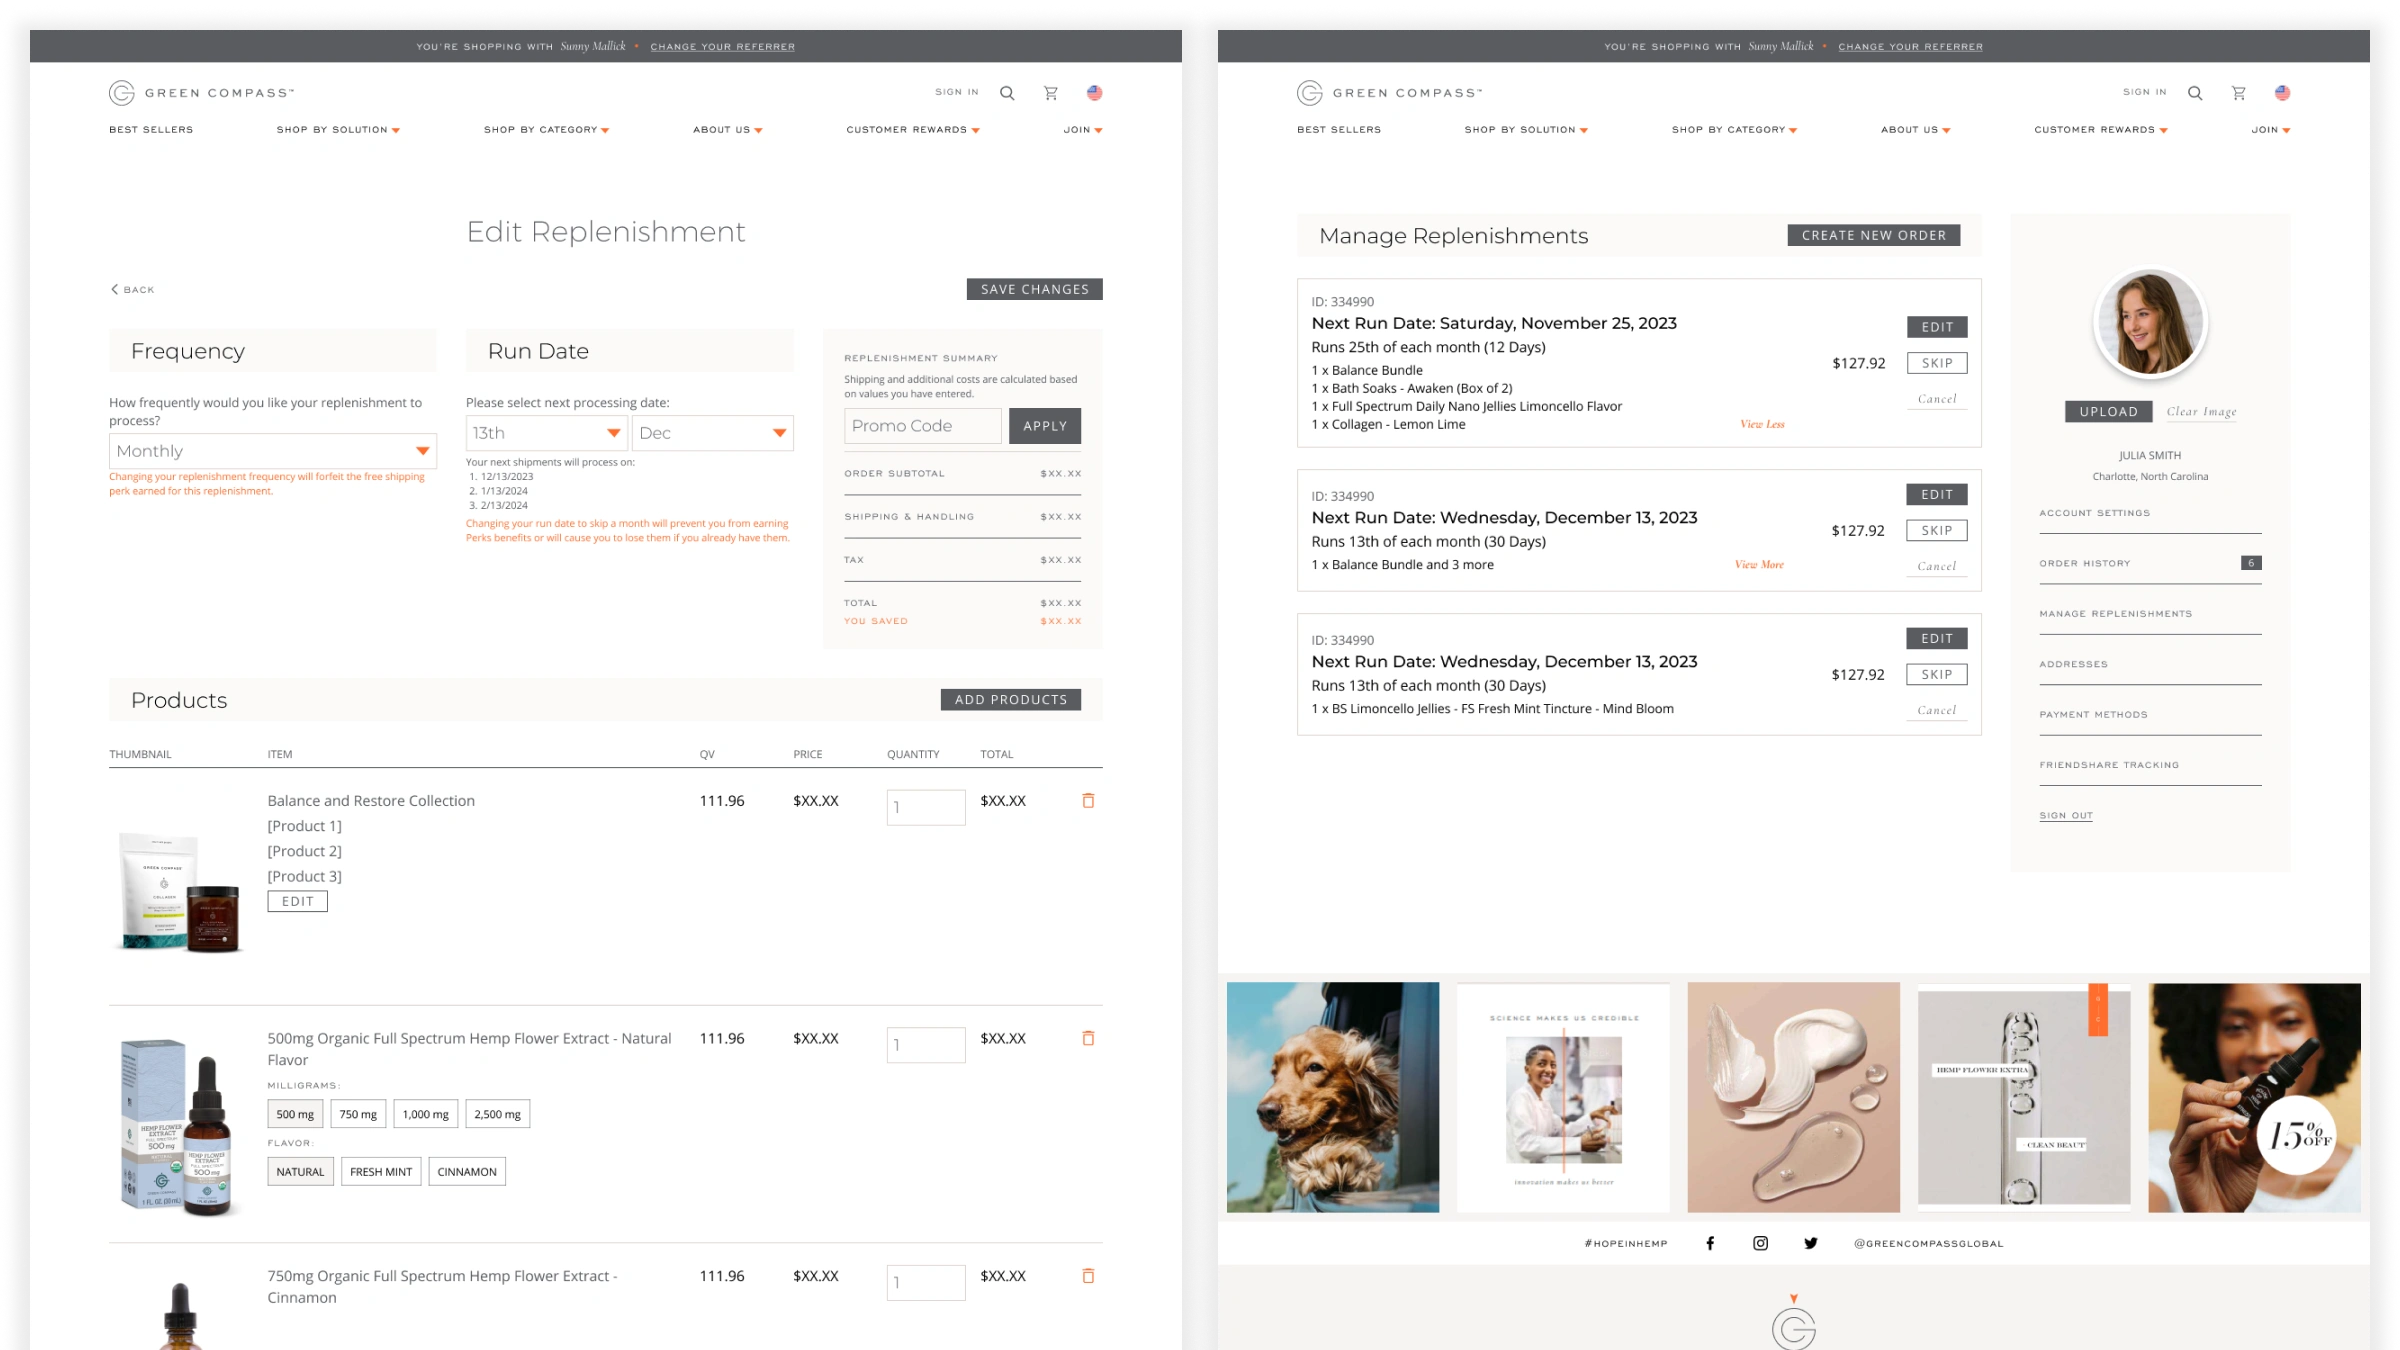Expand Shop by Solution on the Manage Replenishments page

(x=1526, y=130)
